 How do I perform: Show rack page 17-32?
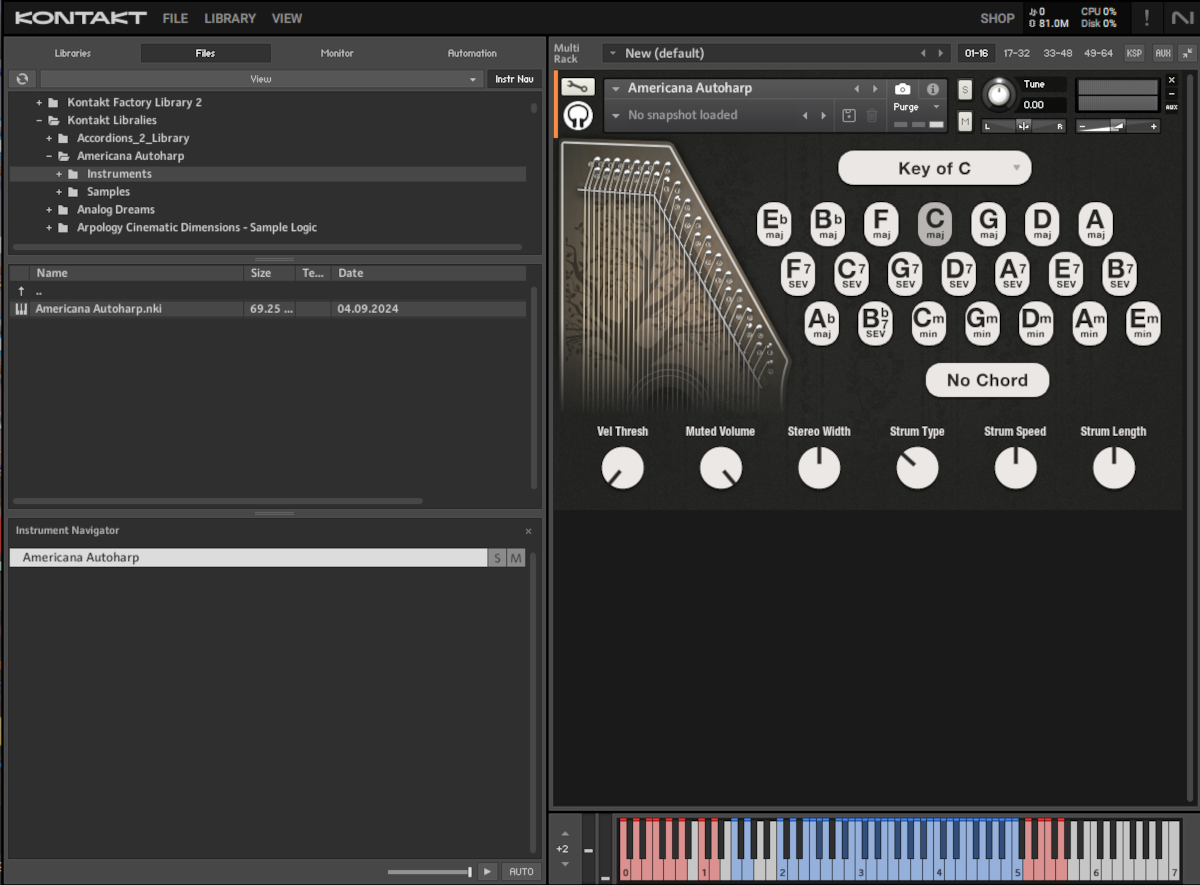click(x=1016, y=53)
